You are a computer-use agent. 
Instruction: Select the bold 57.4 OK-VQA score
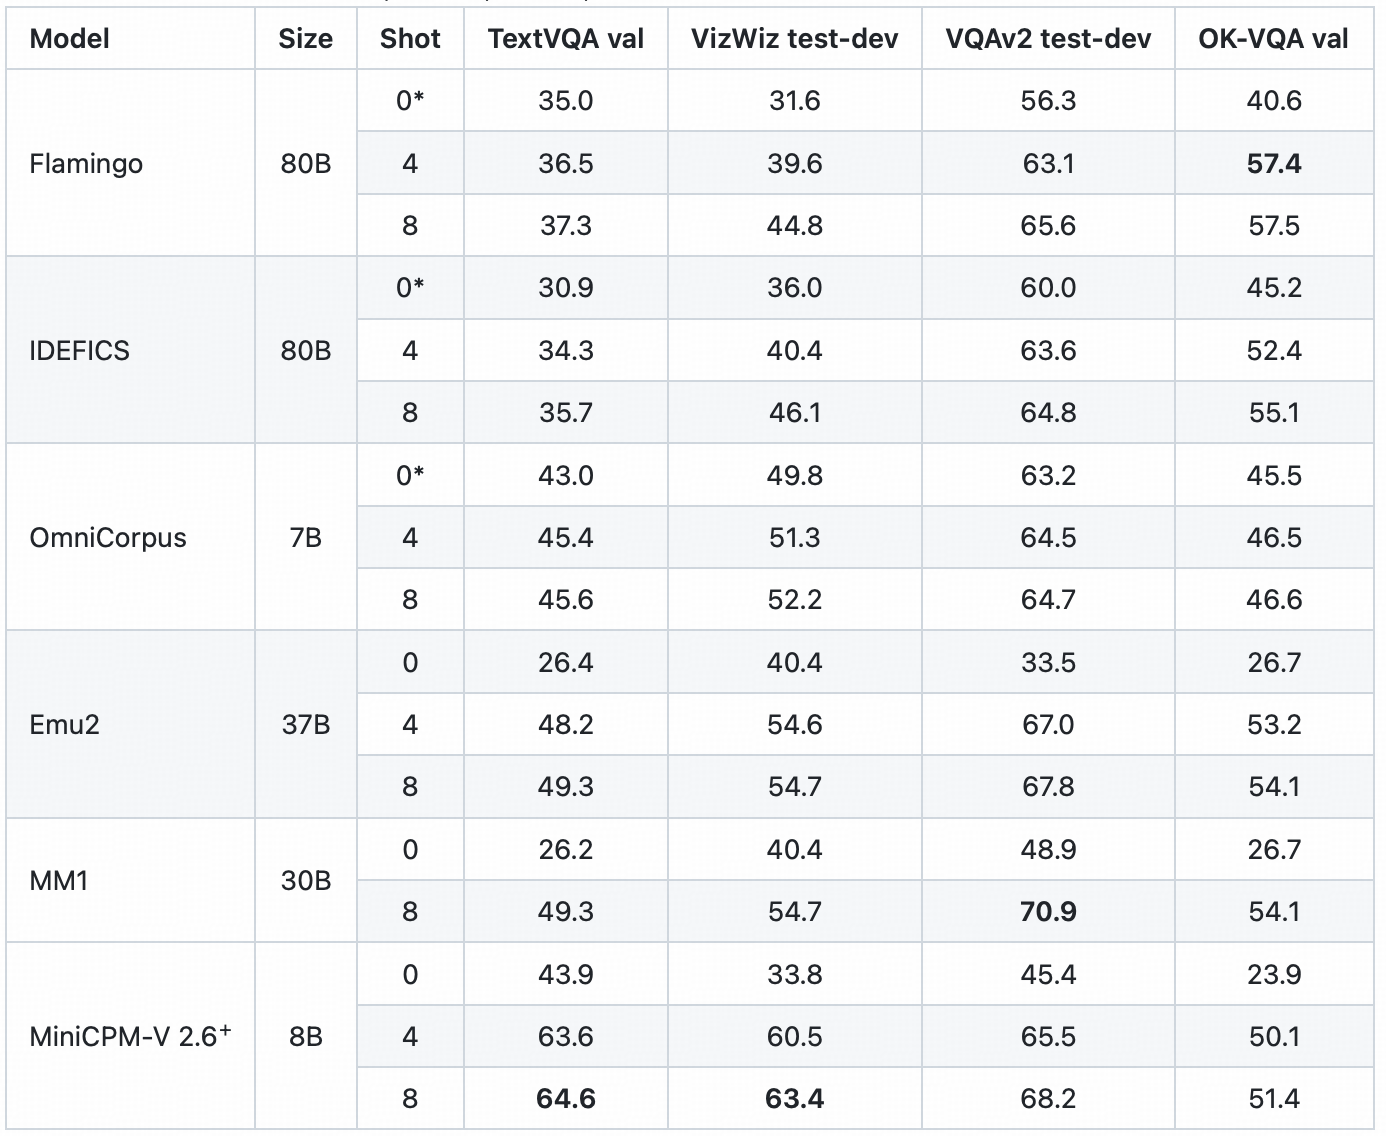tap(1273, 163)
